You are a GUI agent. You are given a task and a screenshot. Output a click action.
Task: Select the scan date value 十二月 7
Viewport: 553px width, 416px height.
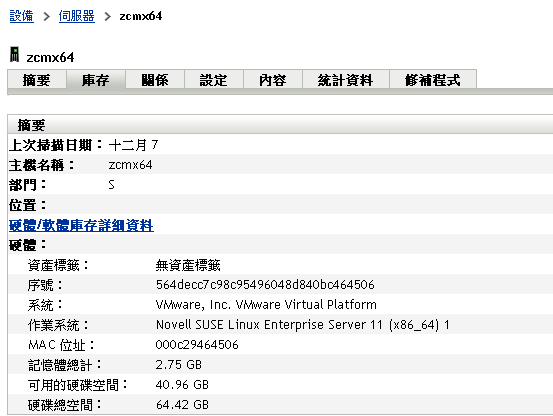coord(134,145)
